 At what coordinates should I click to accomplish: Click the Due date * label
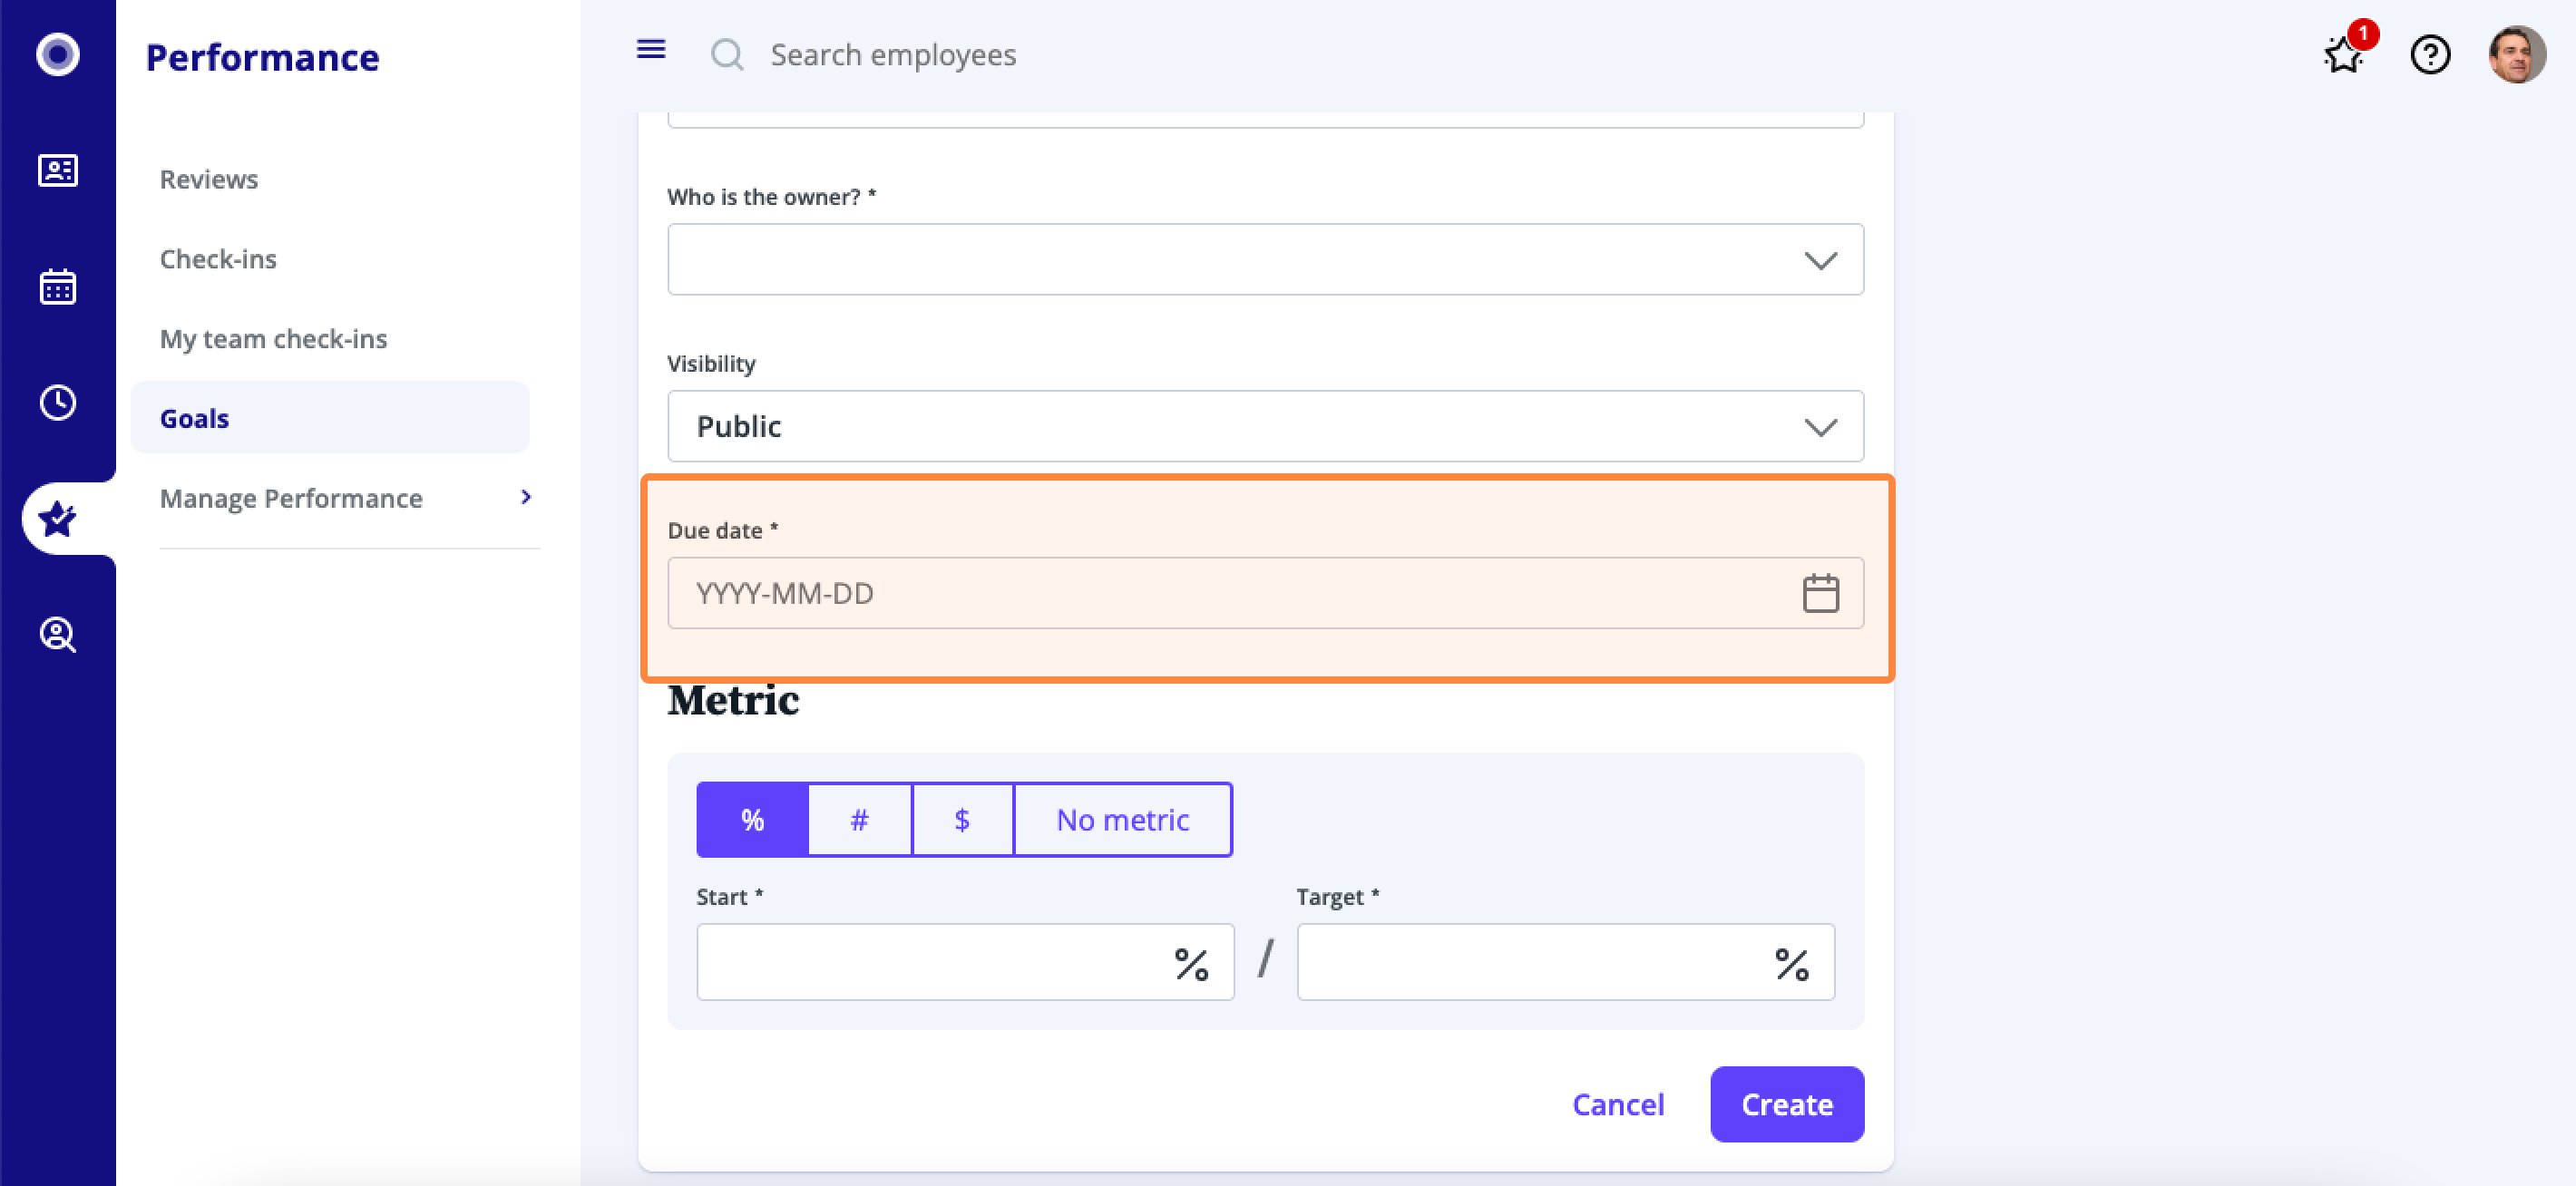click(x=722, y=530)
